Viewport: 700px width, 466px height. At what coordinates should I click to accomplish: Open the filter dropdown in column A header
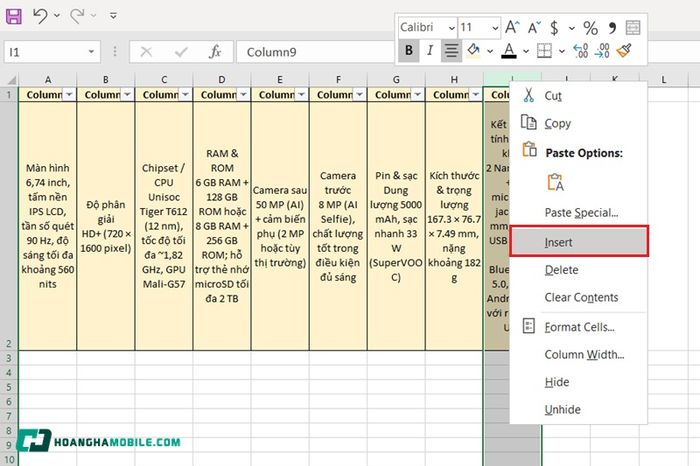click(69, 95)
